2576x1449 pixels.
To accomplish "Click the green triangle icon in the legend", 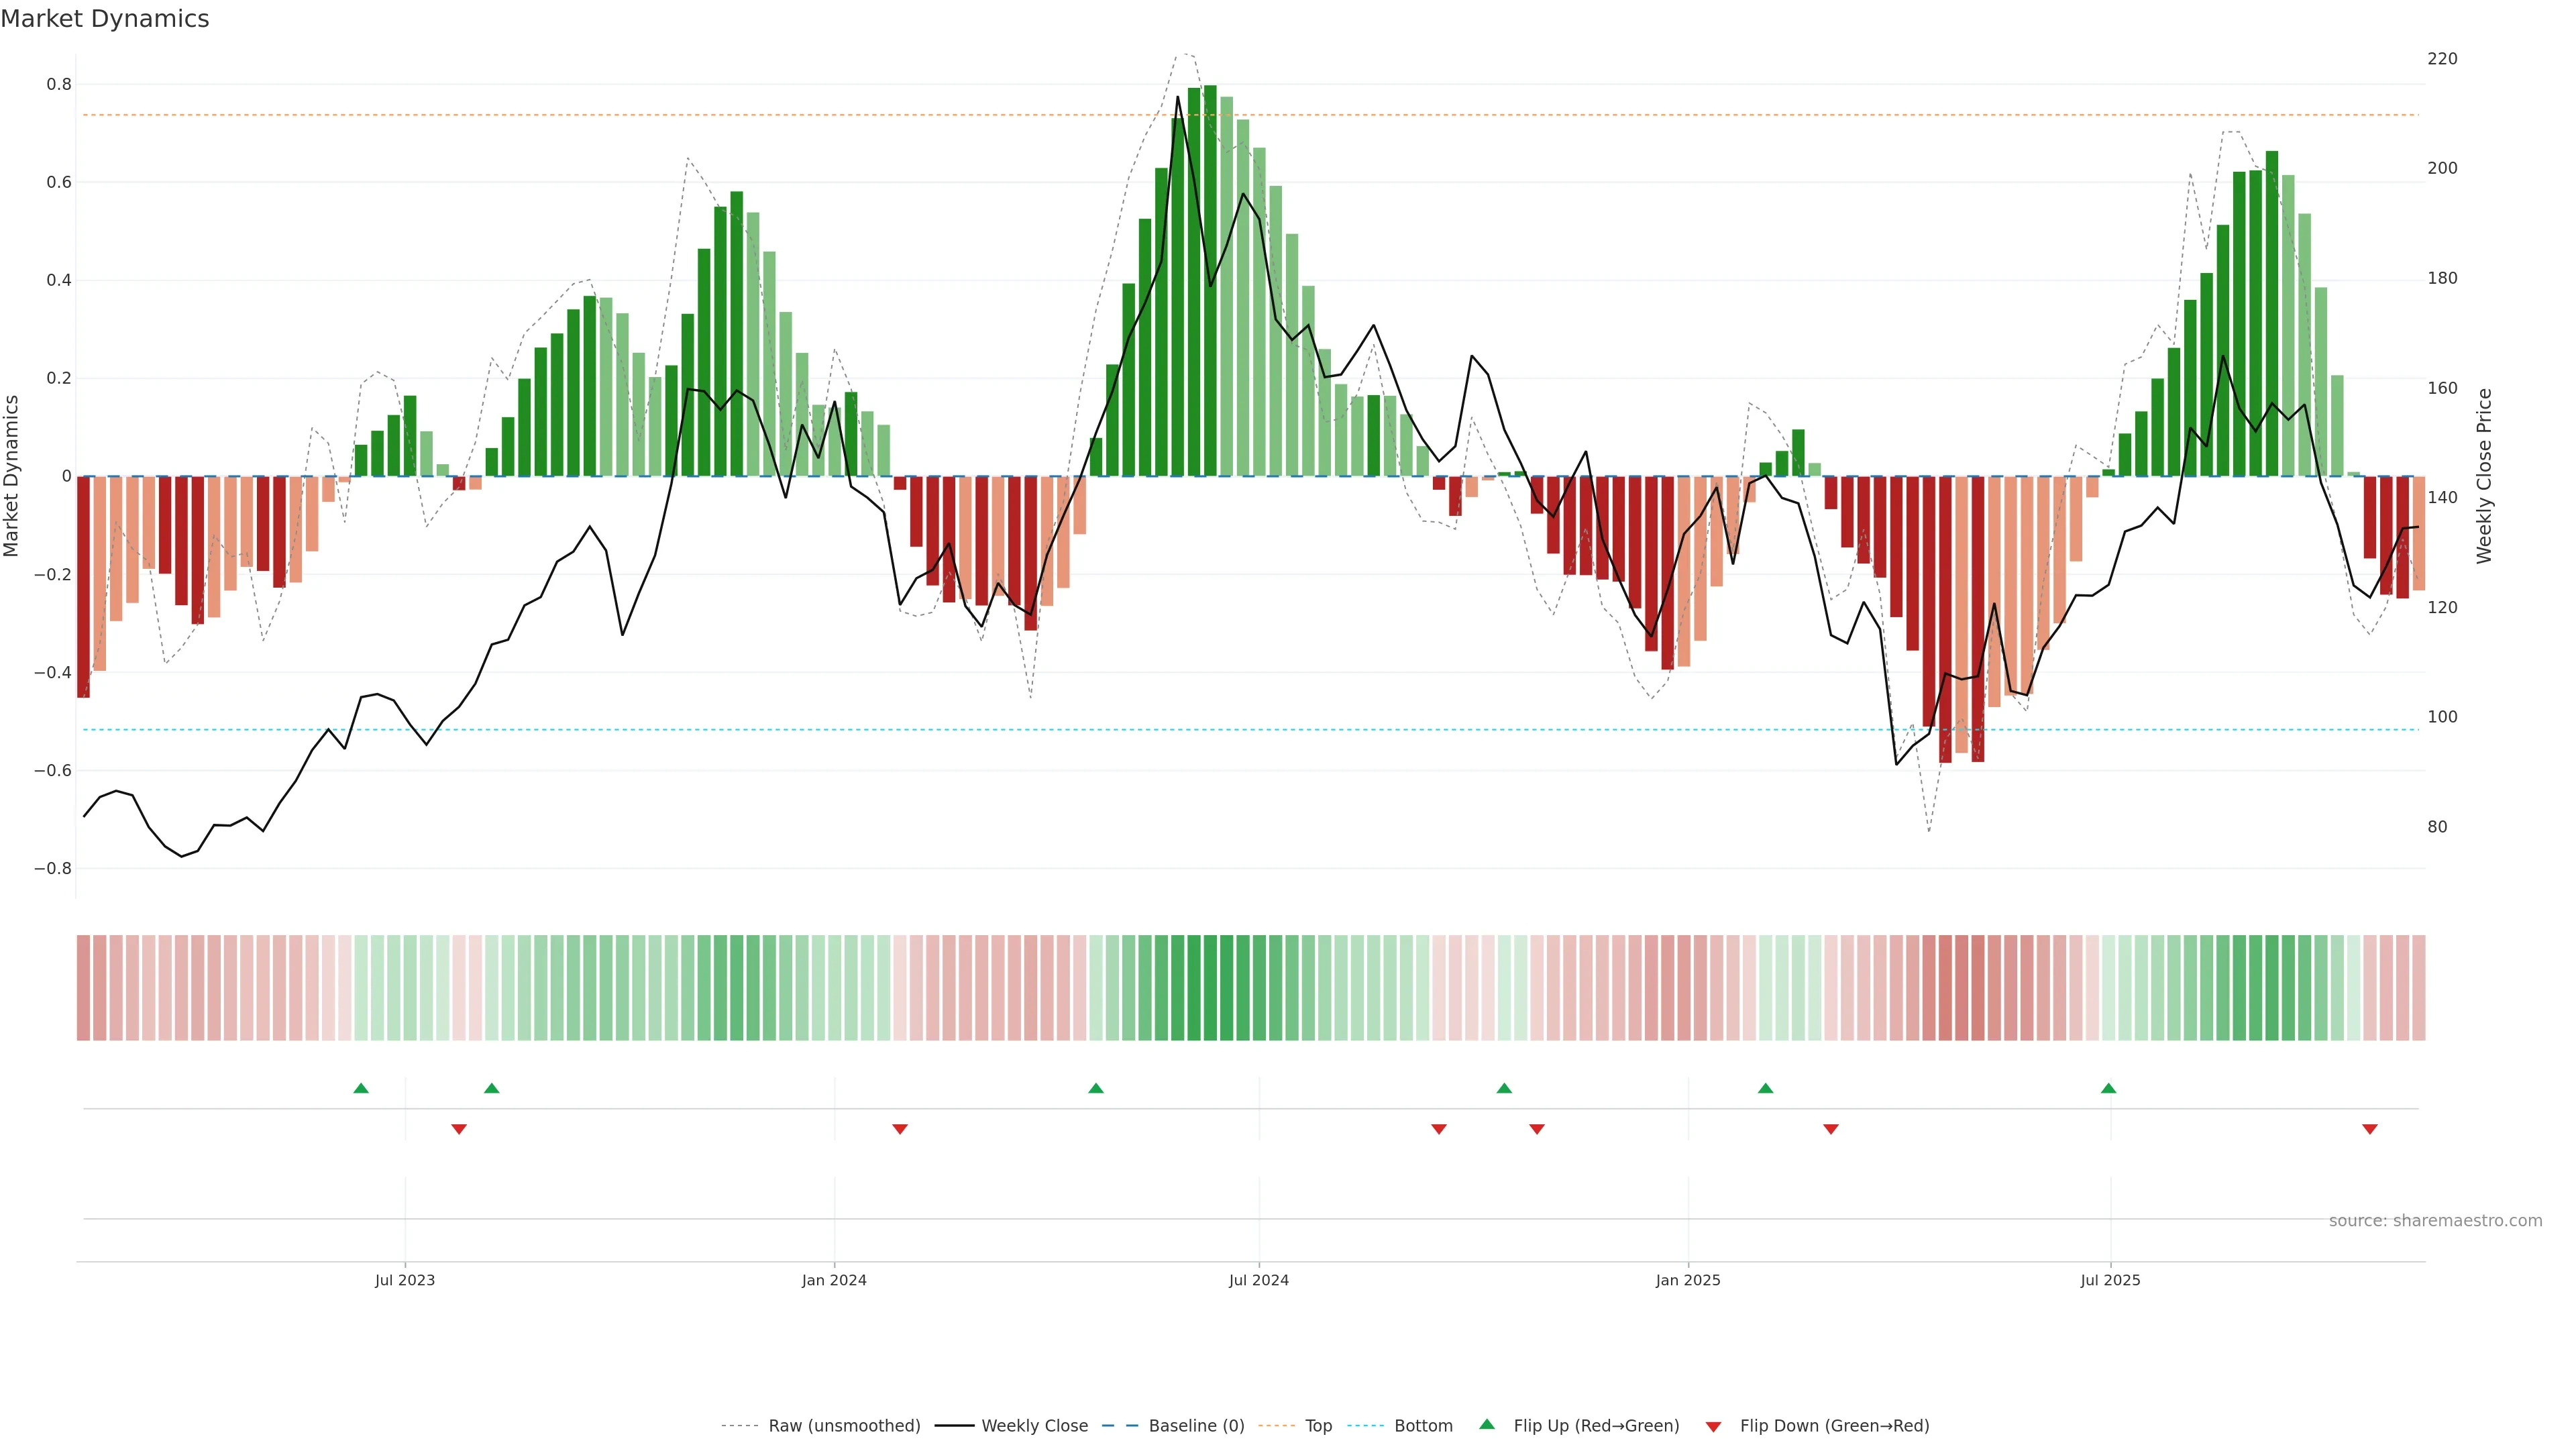I will click(1487, 1424).
